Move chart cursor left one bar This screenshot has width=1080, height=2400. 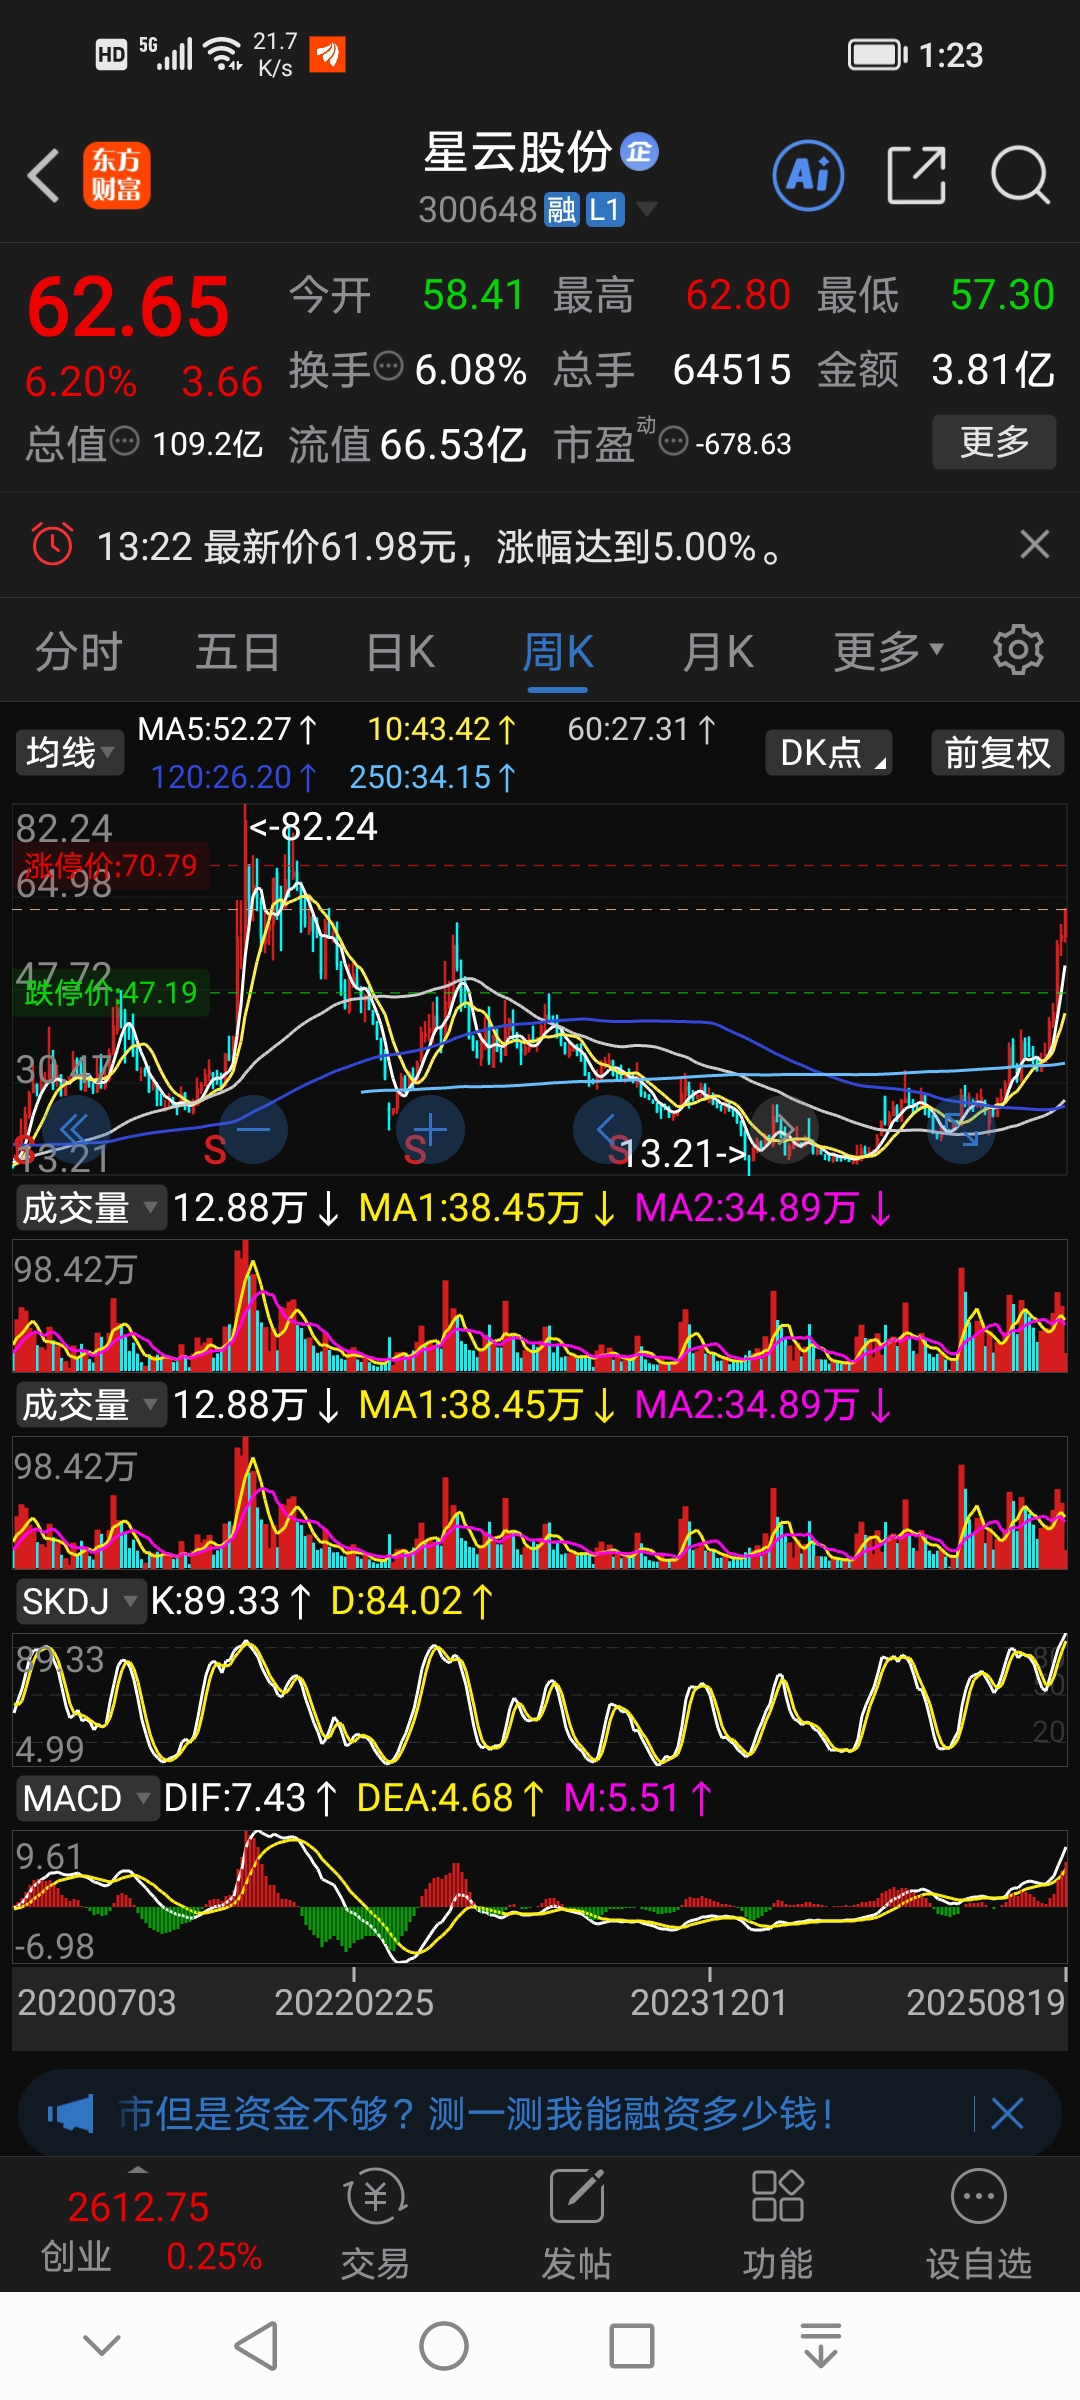coord(607,1130)
